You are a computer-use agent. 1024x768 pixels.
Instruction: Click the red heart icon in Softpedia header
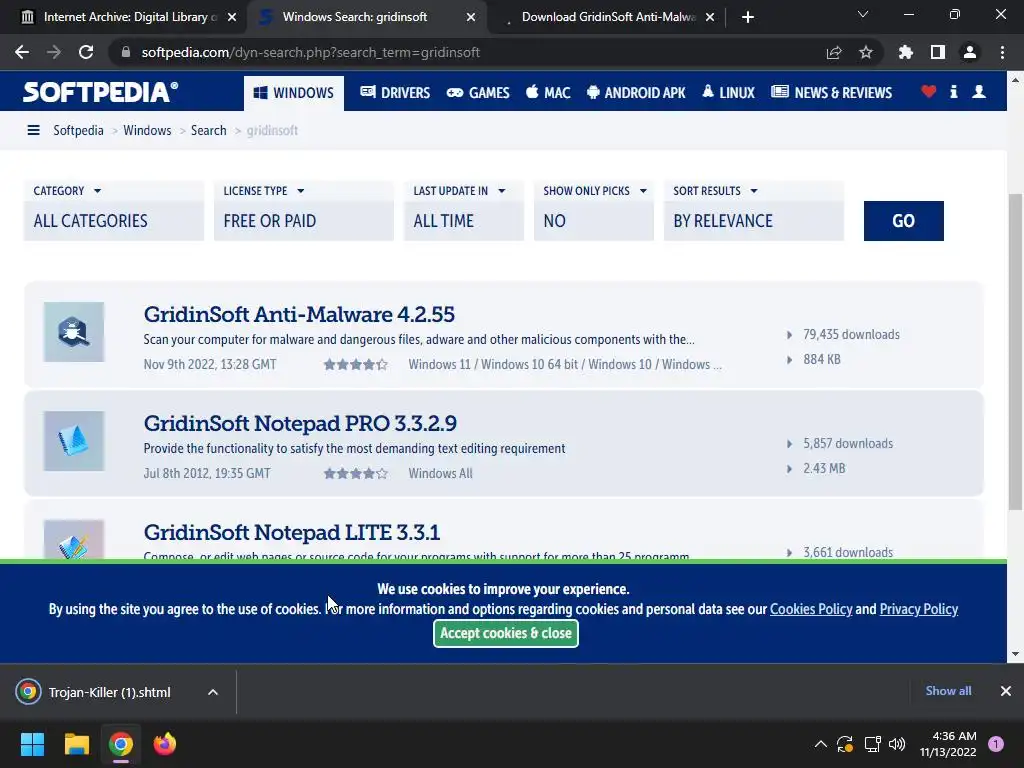(x=929, y=92)
